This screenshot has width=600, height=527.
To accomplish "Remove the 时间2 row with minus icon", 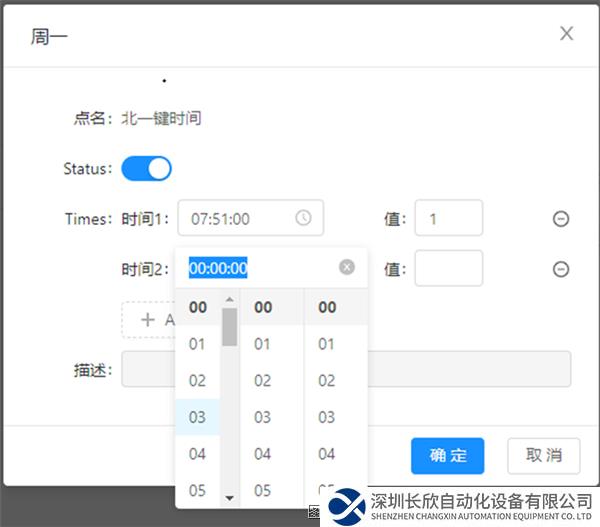I will click(561, 268).
